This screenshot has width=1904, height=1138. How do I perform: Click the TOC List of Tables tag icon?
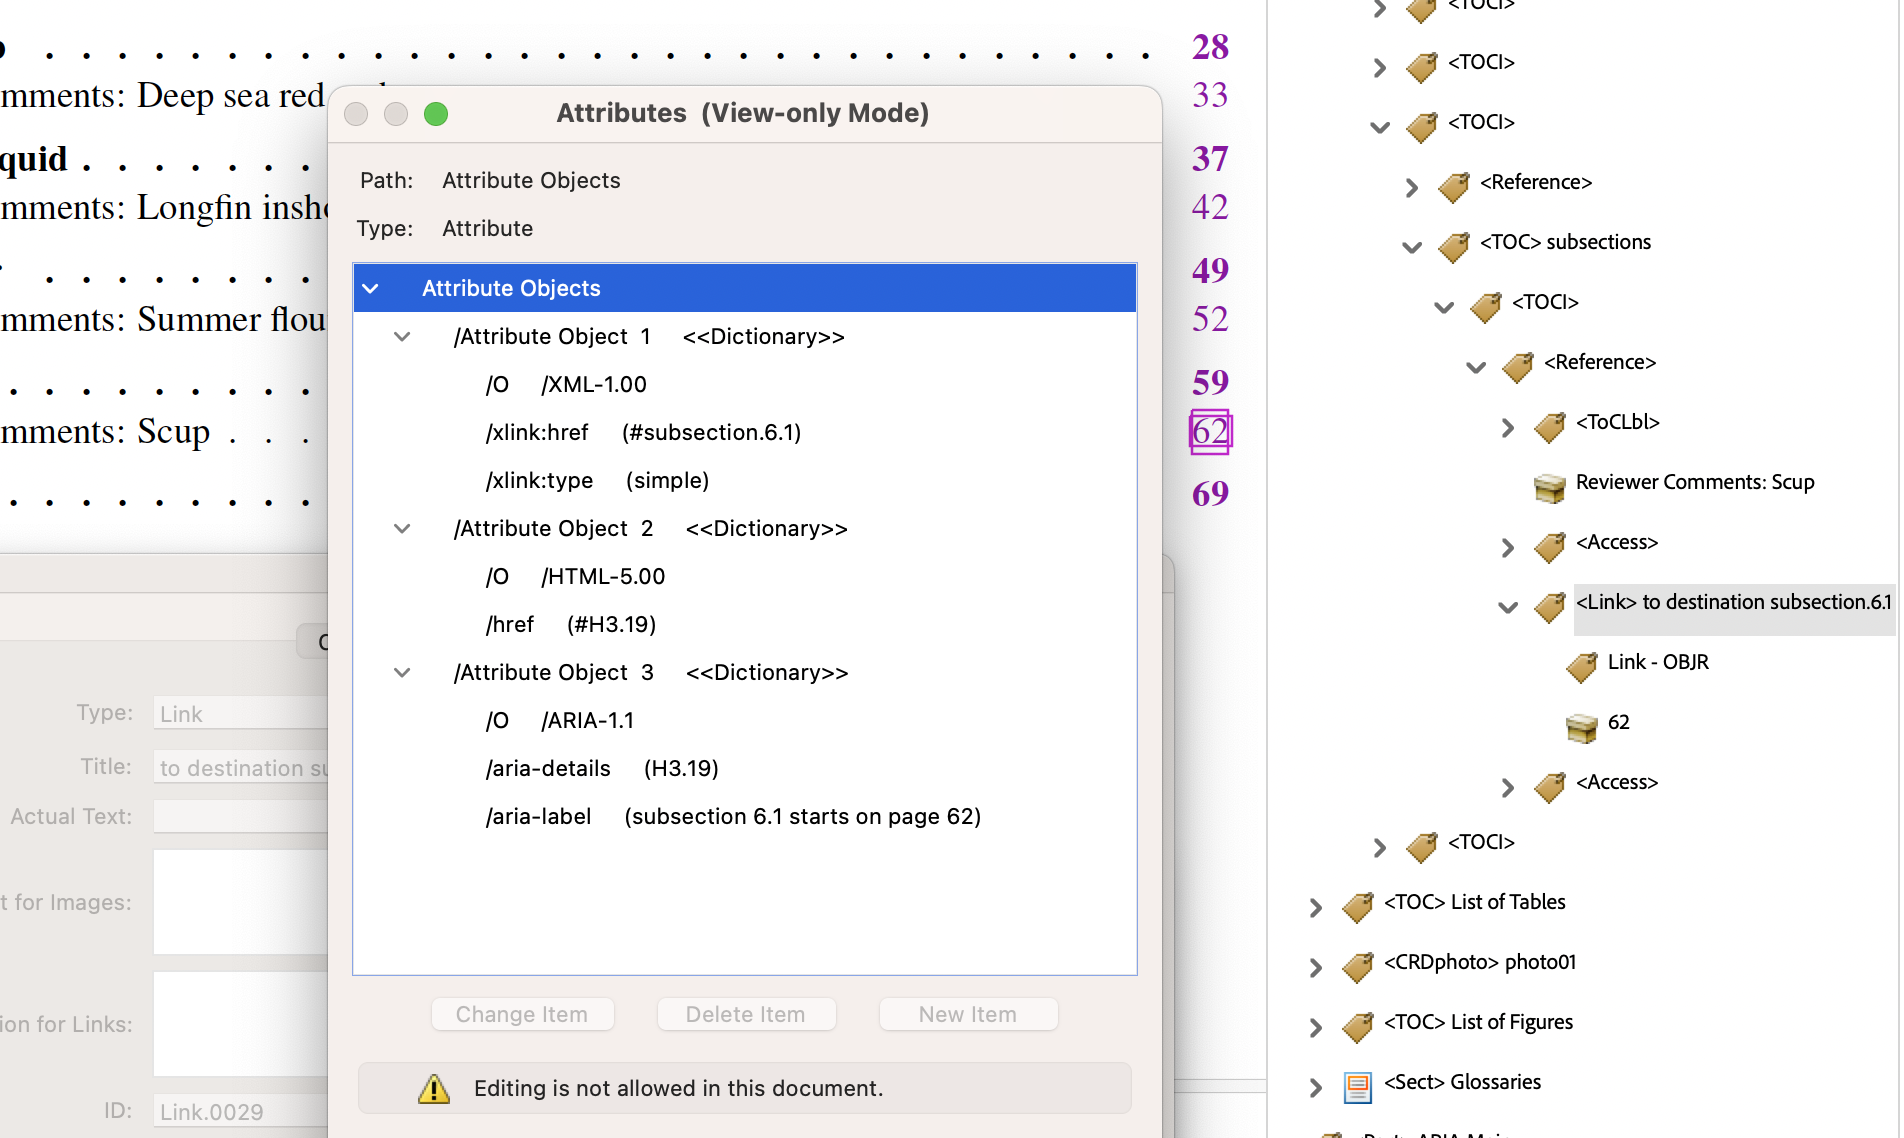click(x=1358, y=906)
